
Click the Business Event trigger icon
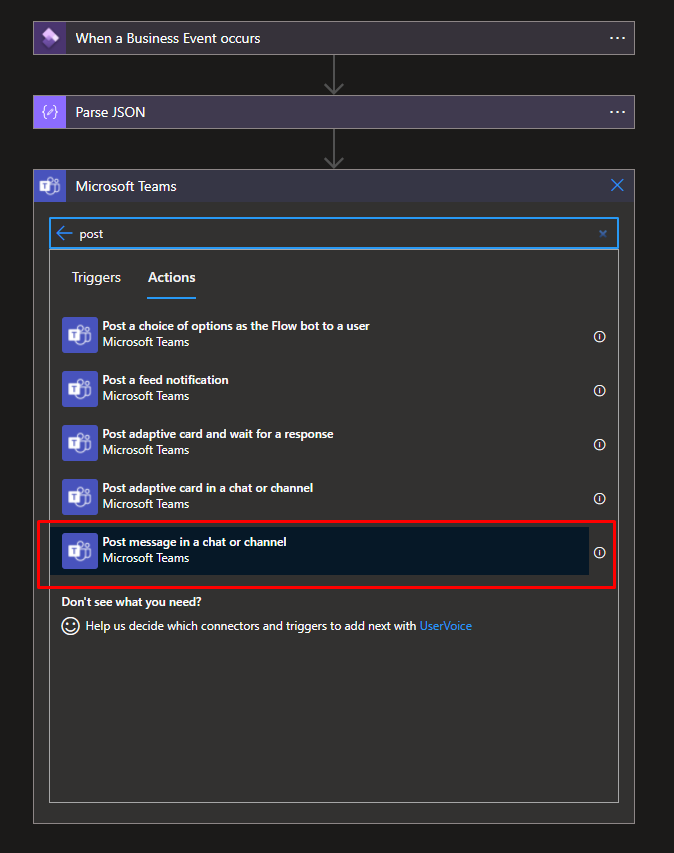coord(49,38)
